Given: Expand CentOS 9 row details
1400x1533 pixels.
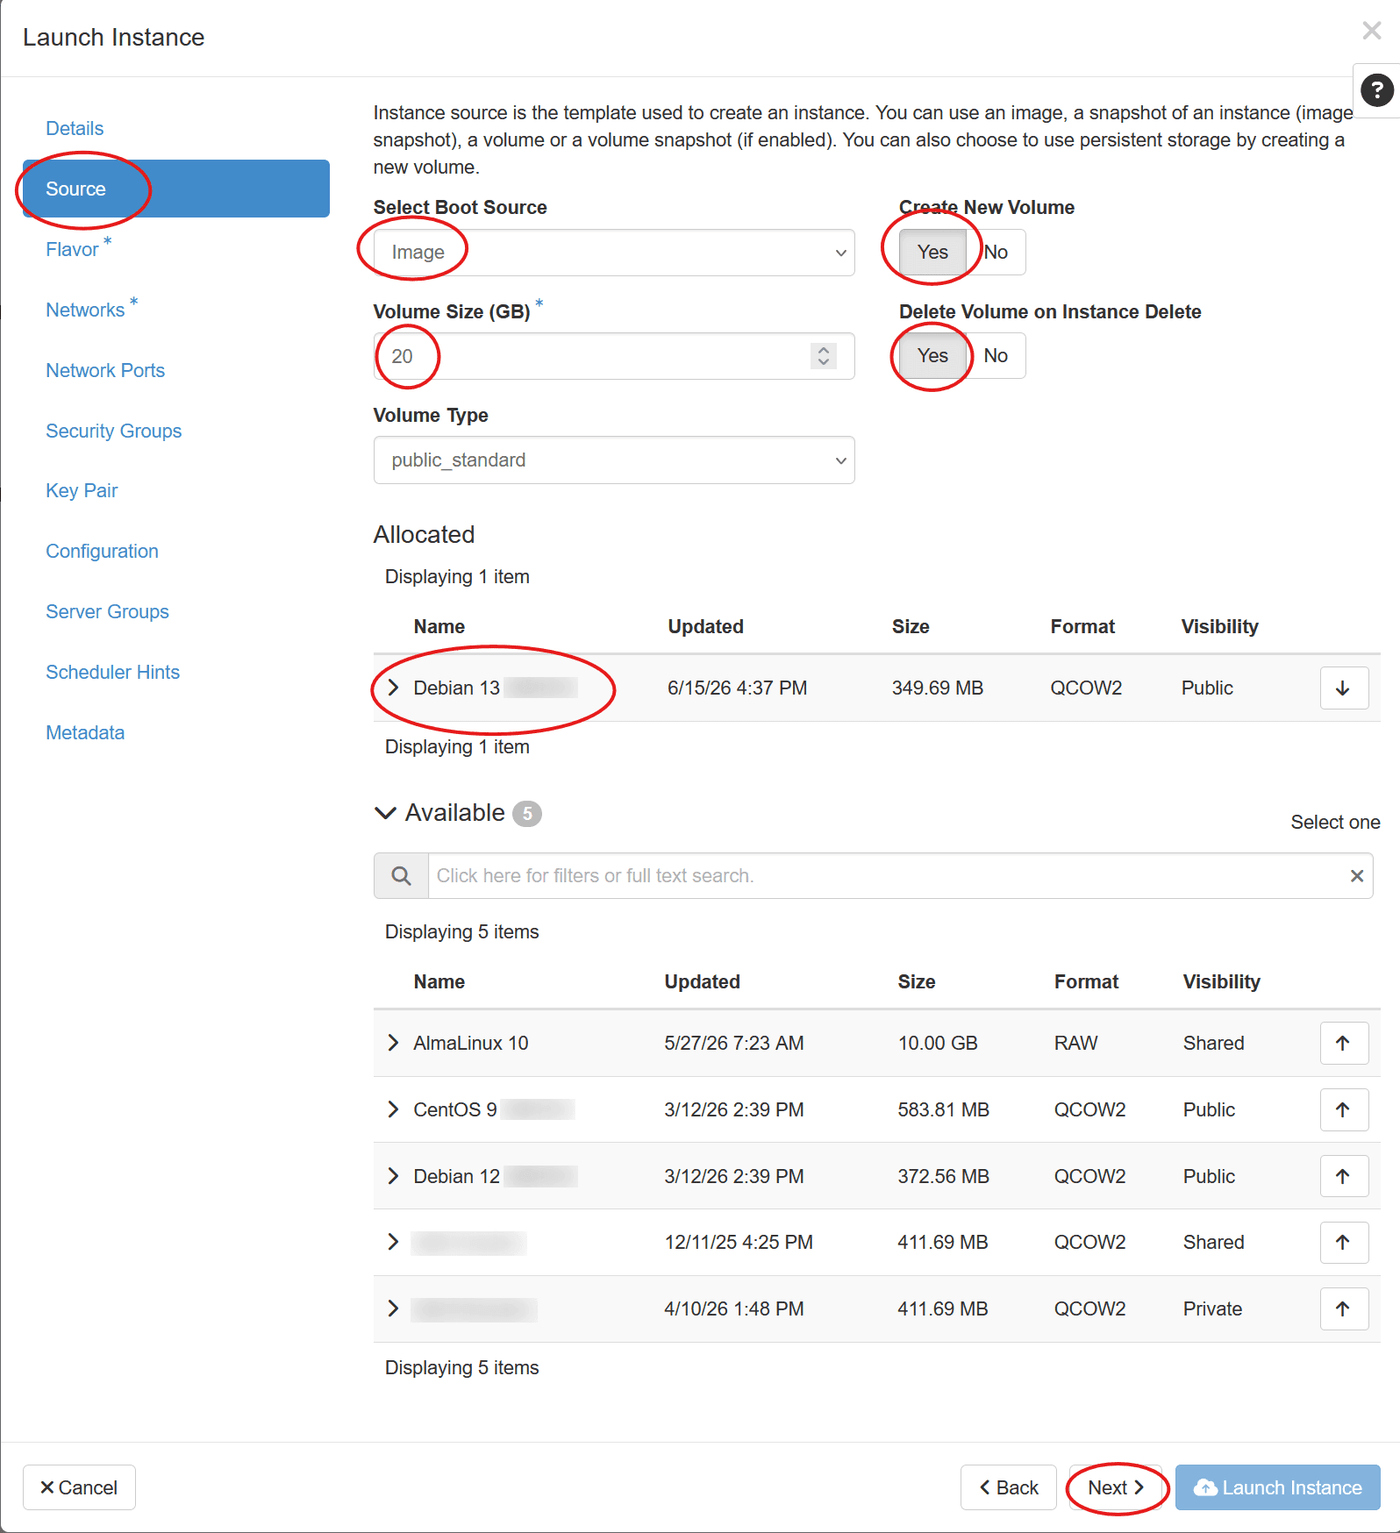Looking at the screenshot, I should click(x=393, y=1109).
